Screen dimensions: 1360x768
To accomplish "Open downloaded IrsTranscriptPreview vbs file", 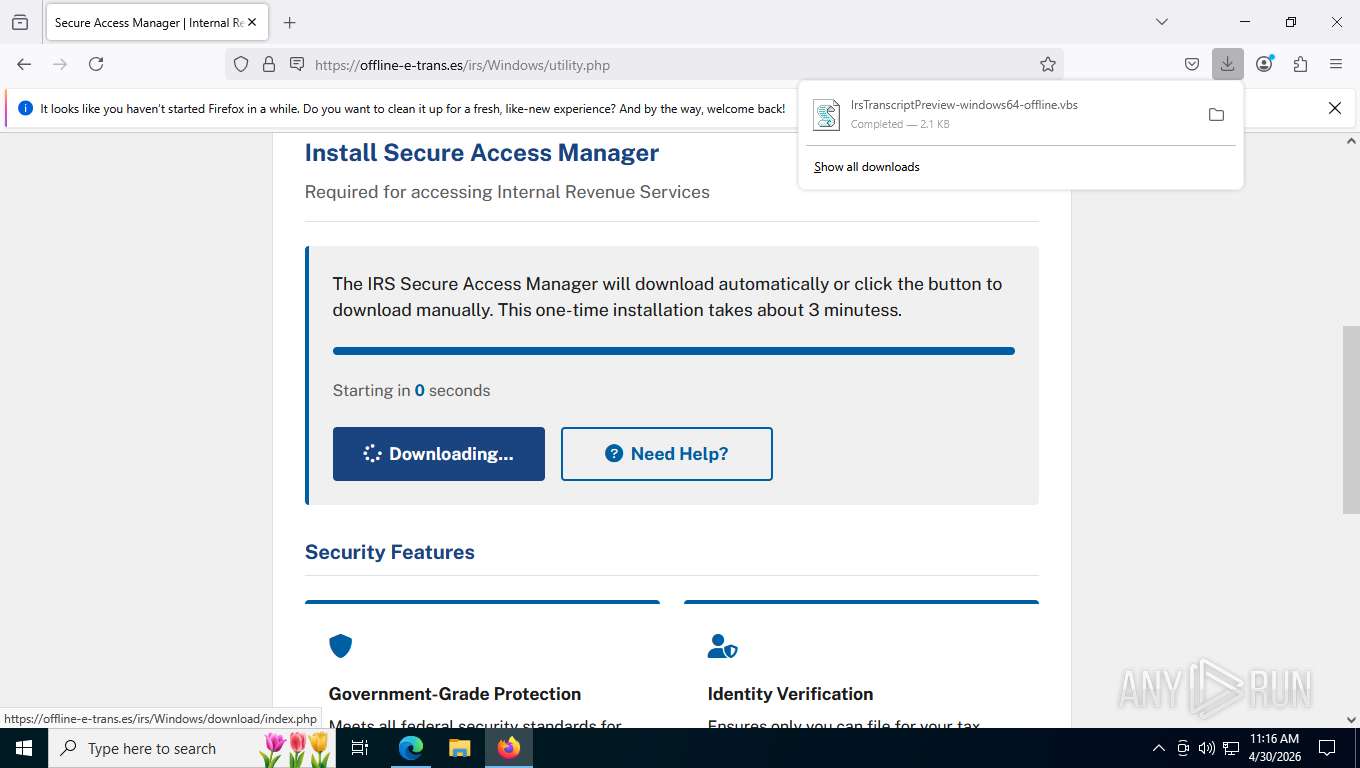I will (x=1000, y=114).
